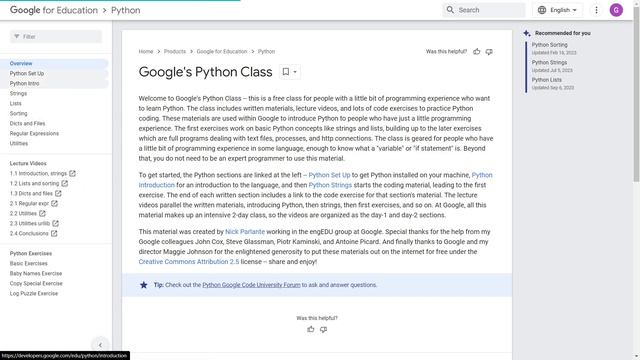Click the filter funnel icon in sidebar
Screen dimensions: 640x360
17,36
